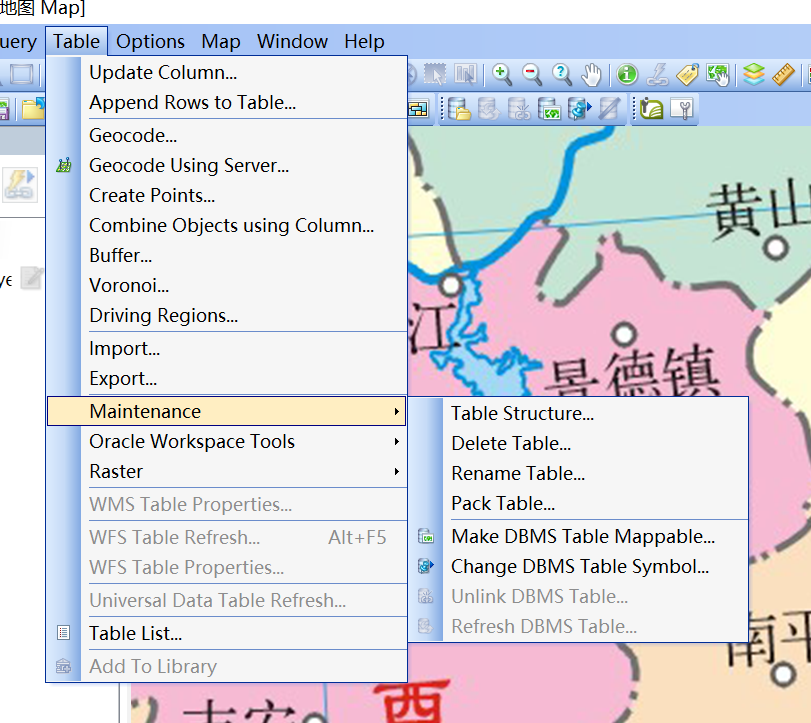Click the yellow open folder toolbar icon

[33, 109]
